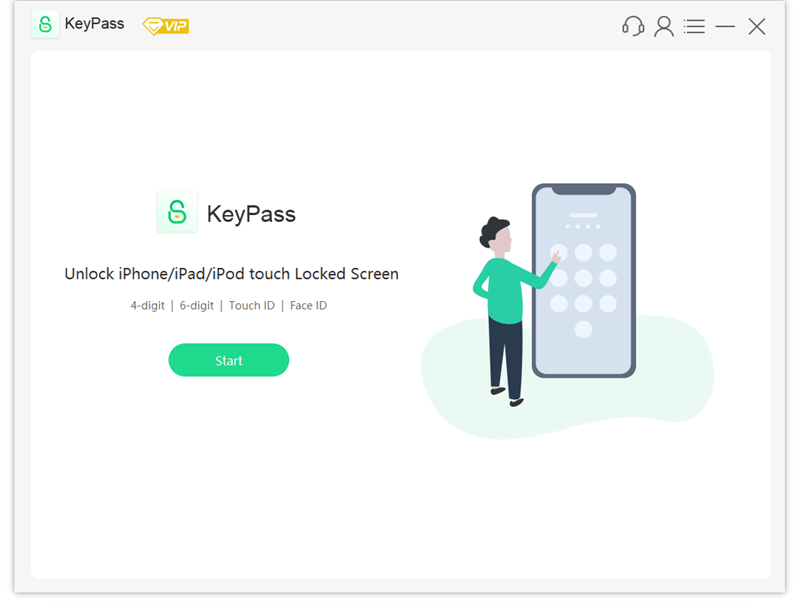Click the passcode dots on illustrated phone
The image size is (800, 609).
tap(583, 226)
